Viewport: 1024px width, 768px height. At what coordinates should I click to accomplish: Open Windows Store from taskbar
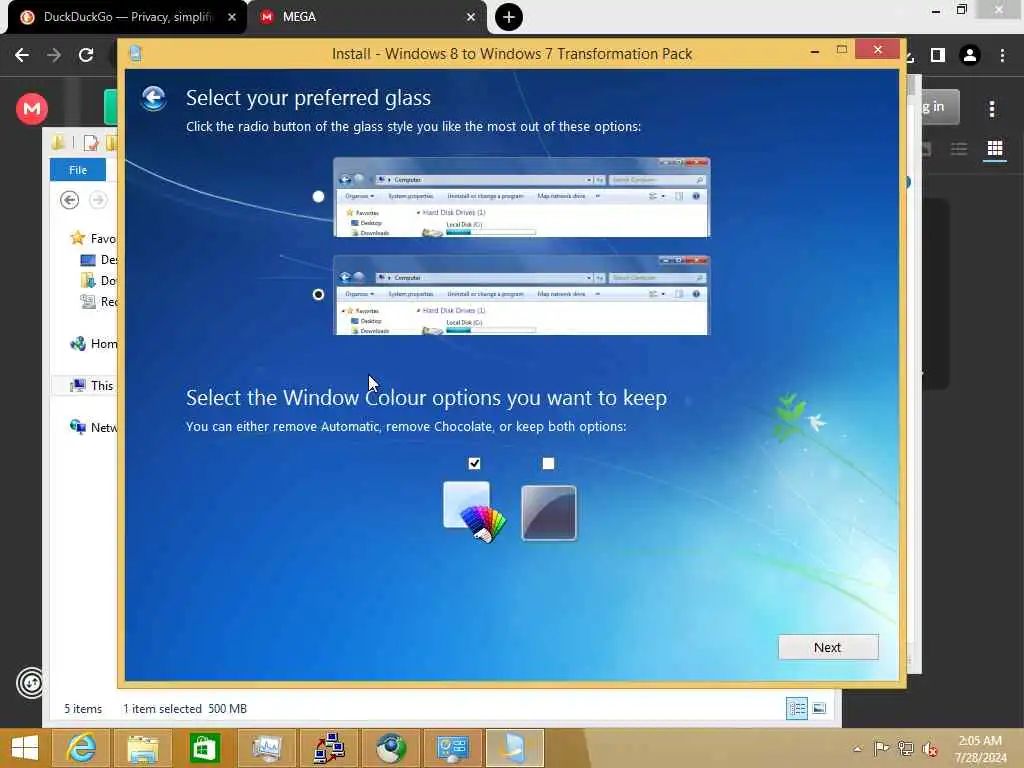(204, 748)
